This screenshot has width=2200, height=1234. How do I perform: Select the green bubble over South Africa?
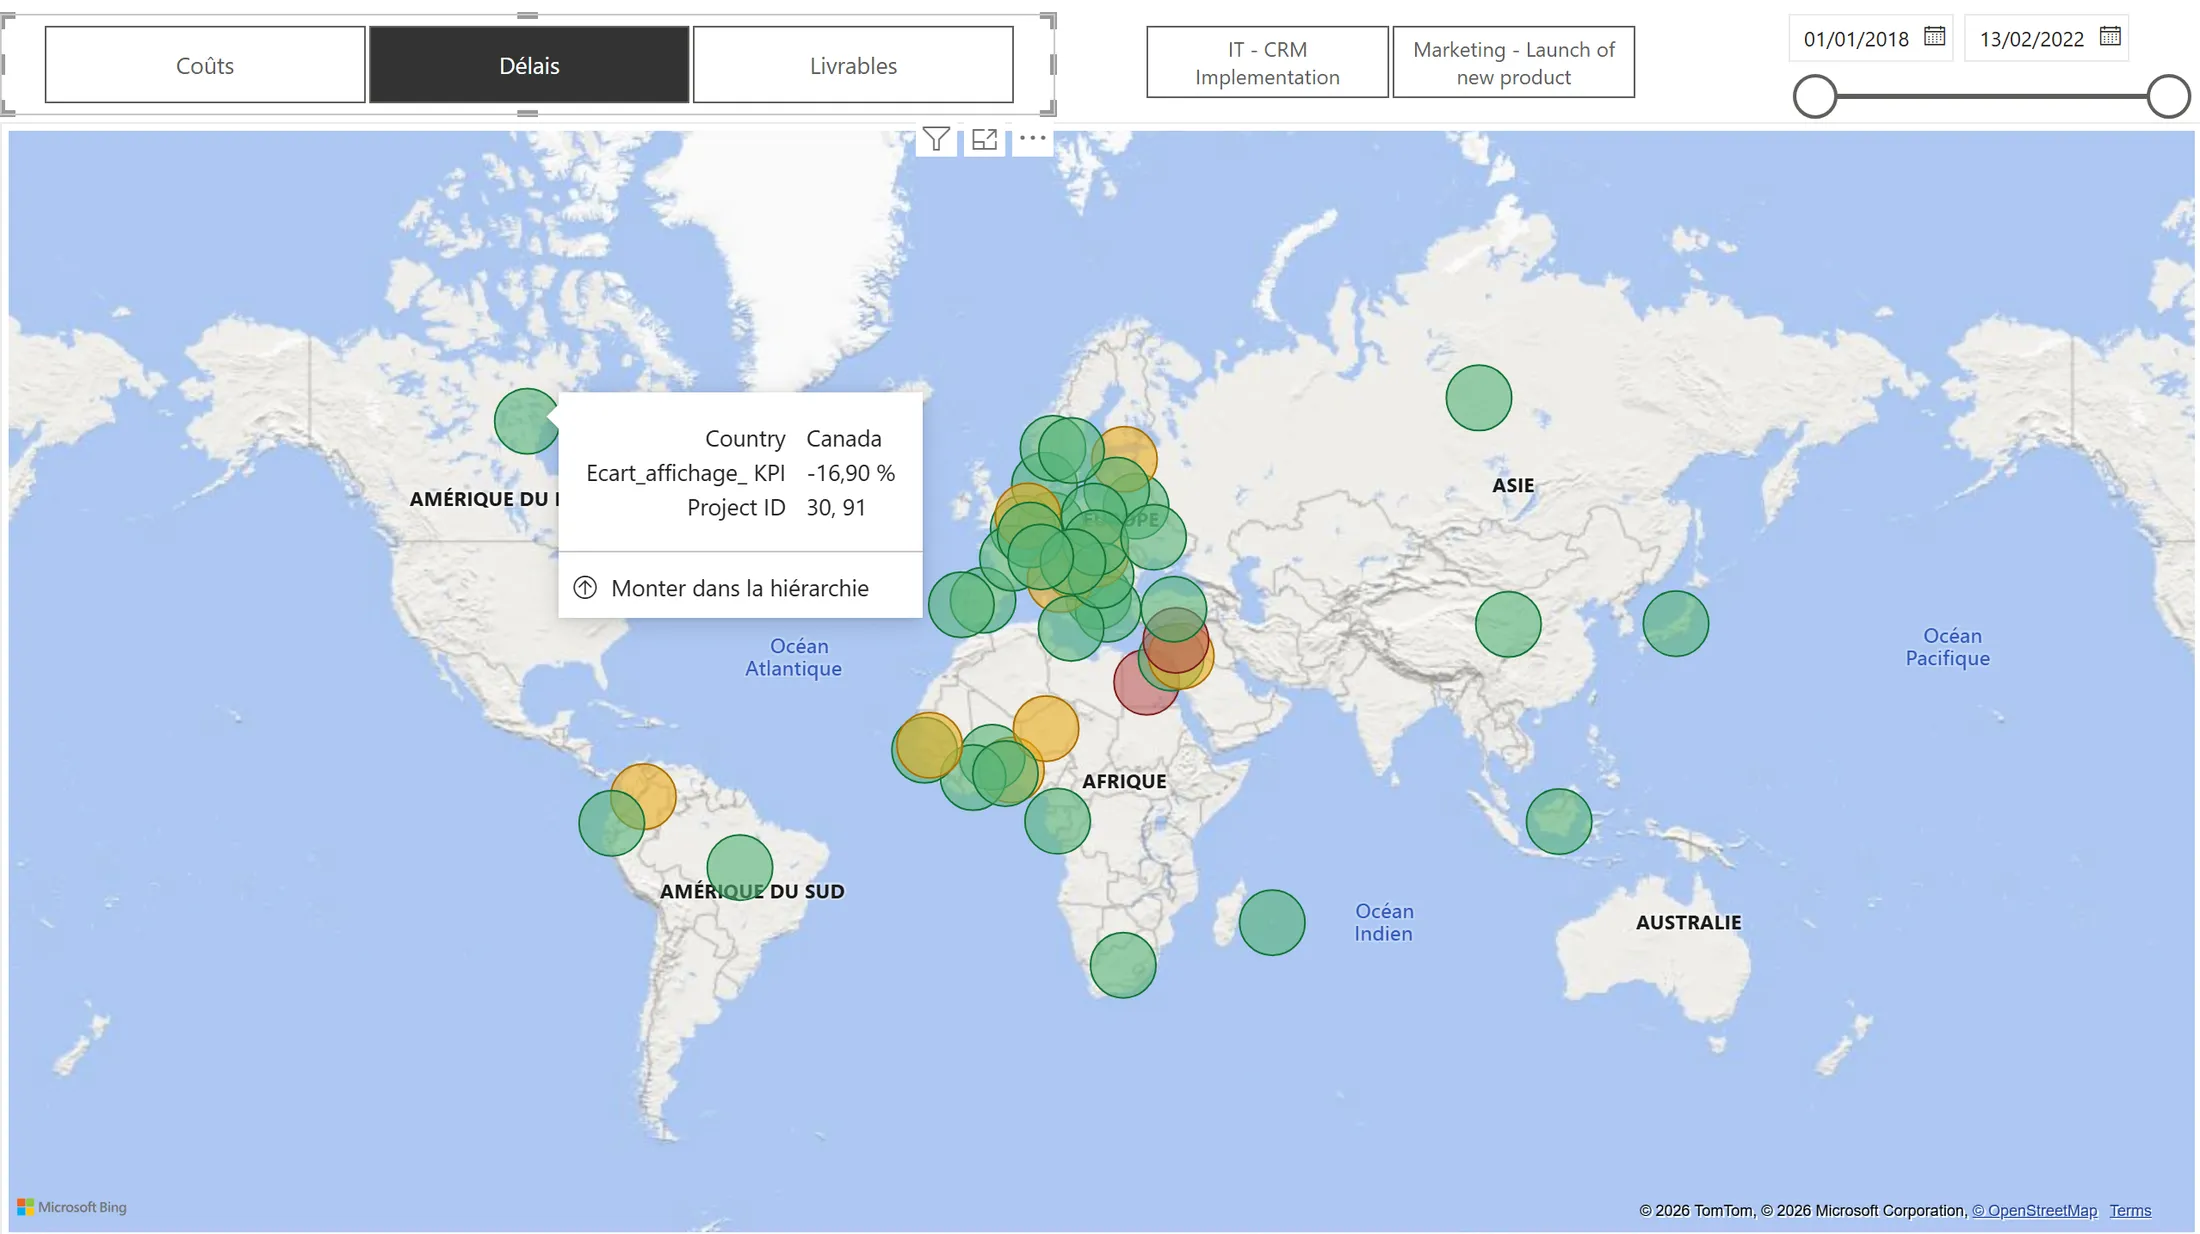pos(1122,965)
